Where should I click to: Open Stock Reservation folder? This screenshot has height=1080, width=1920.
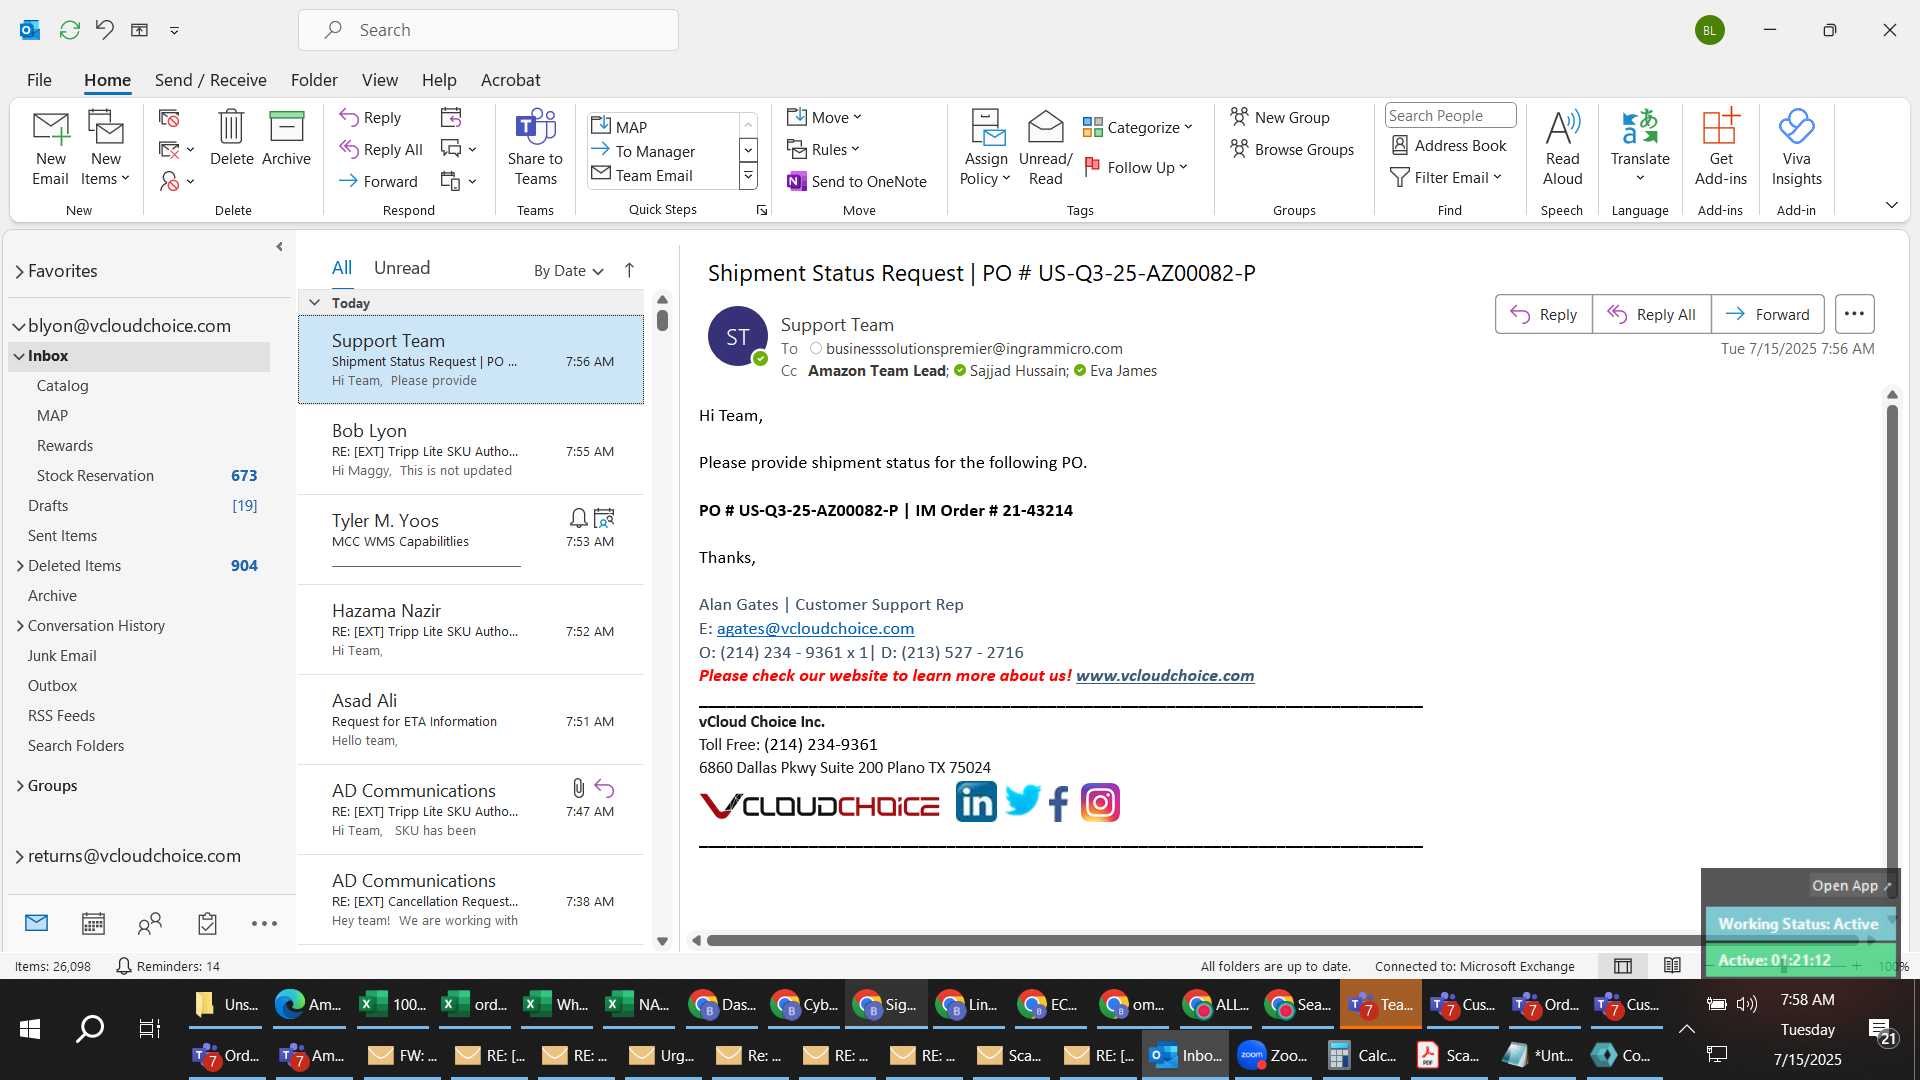click(x=139, y=476)
